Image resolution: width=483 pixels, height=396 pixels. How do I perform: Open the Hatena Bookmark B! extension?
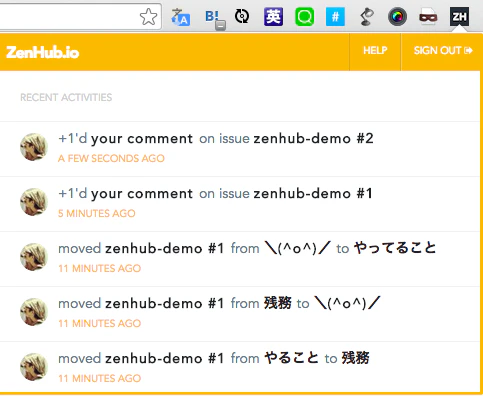[x=215, y=18]
